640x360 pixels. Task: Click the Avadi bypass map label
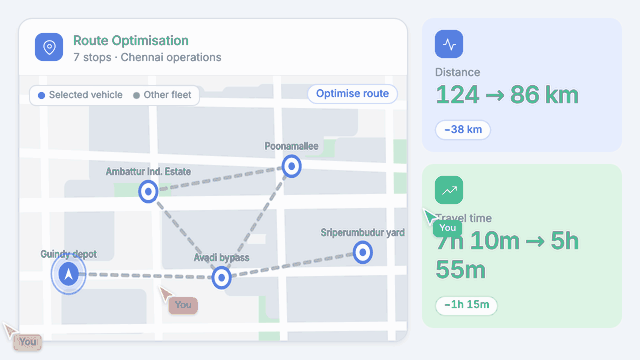point(221,258)
